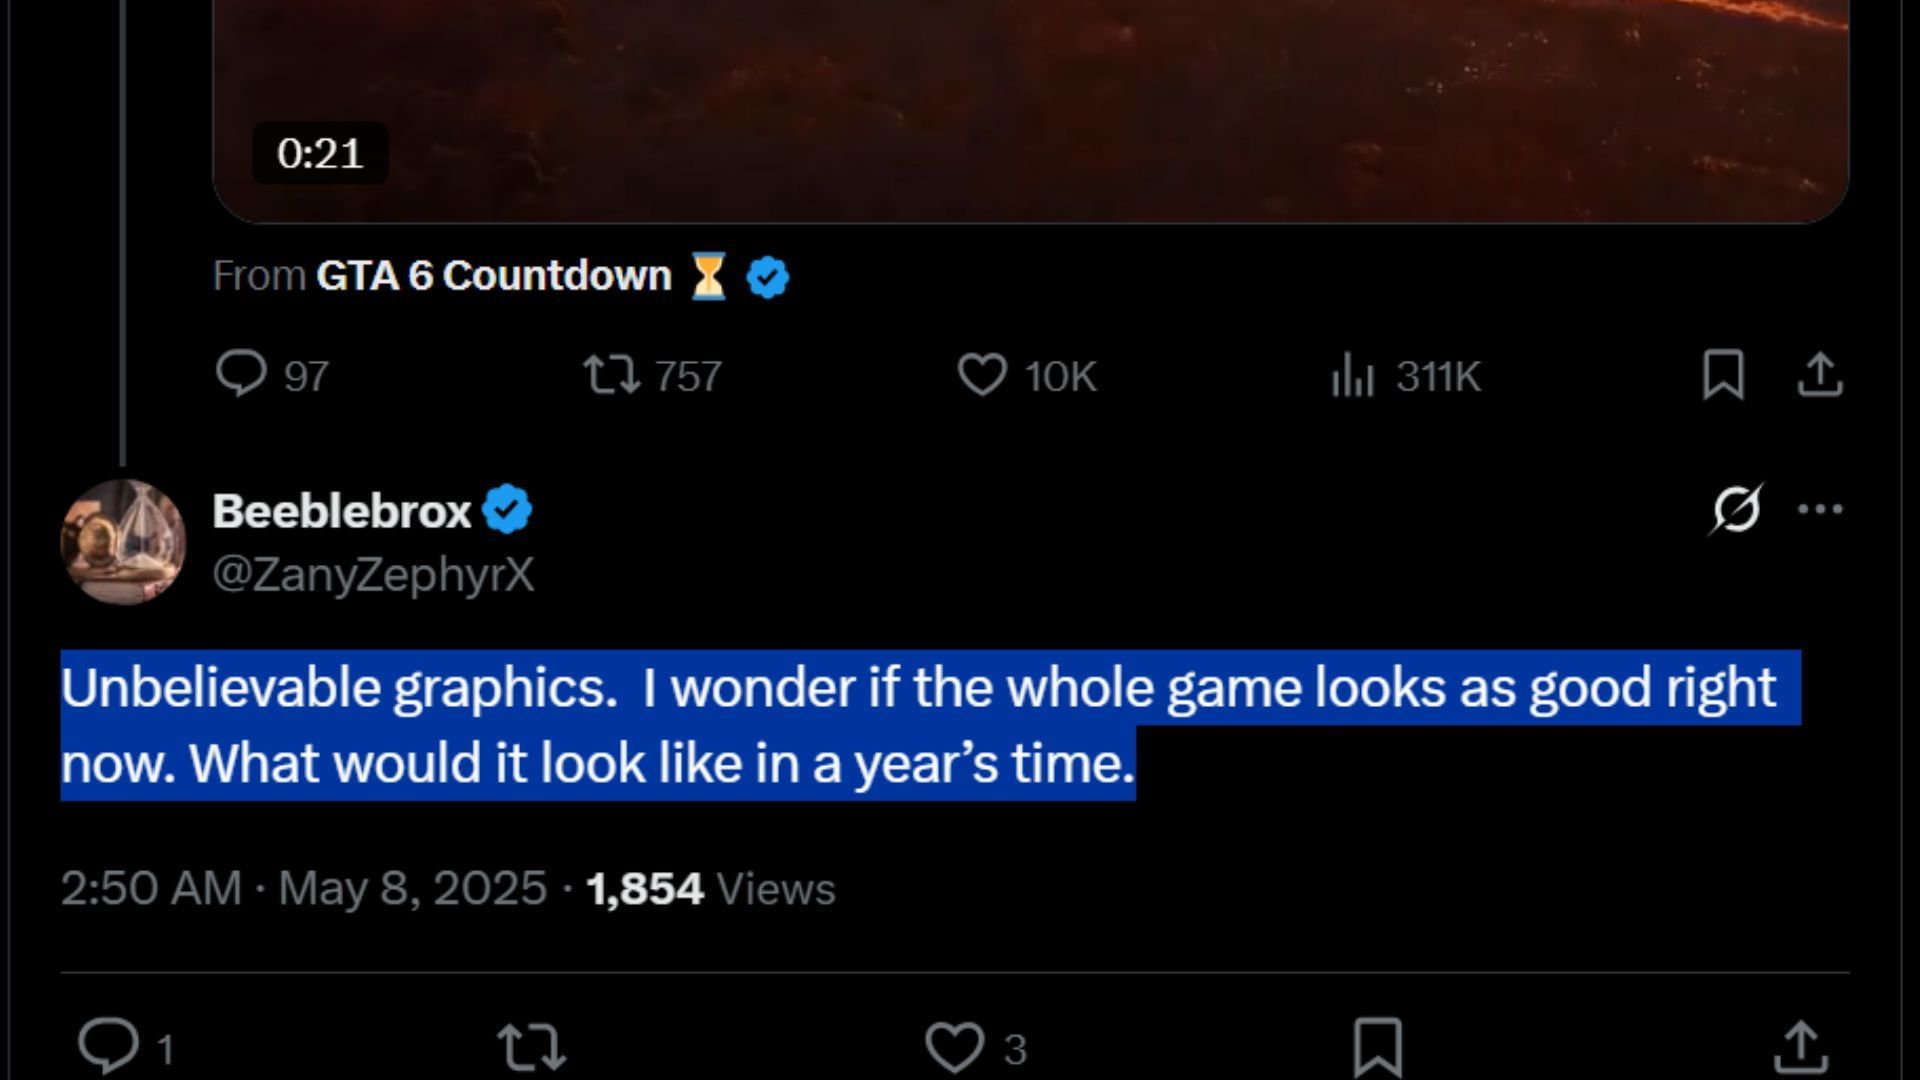
Task: Open Grok explain icon on Beeblebrox post
Action: [1736, 509]
